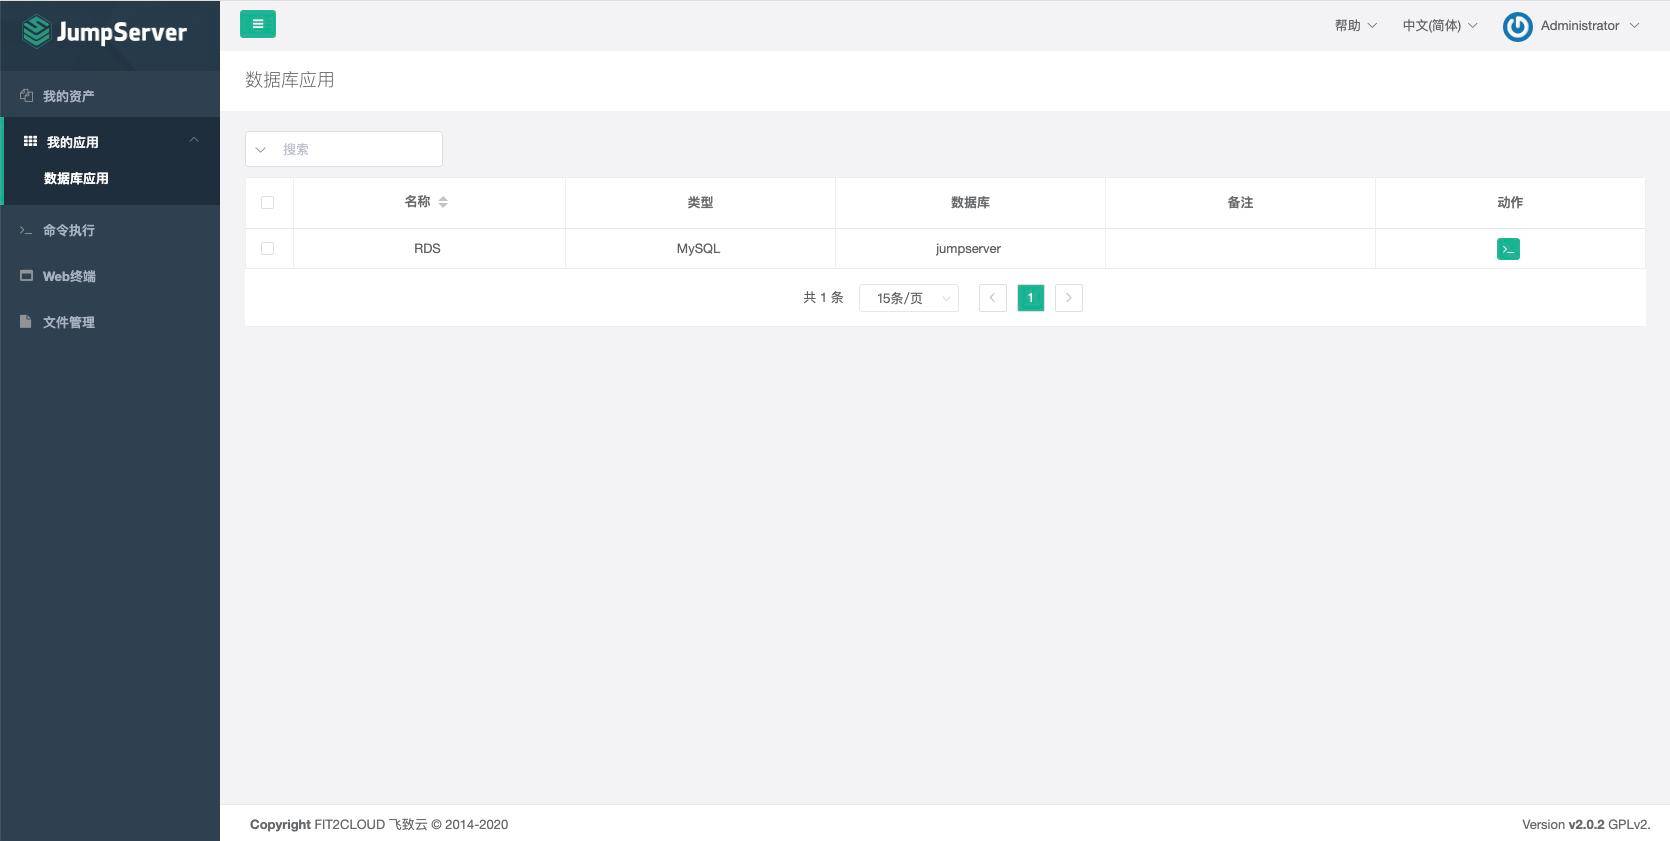This screenshot has width=1670, height=841.
Task: Click the Administrator avatar icon
Action: 1517,26
